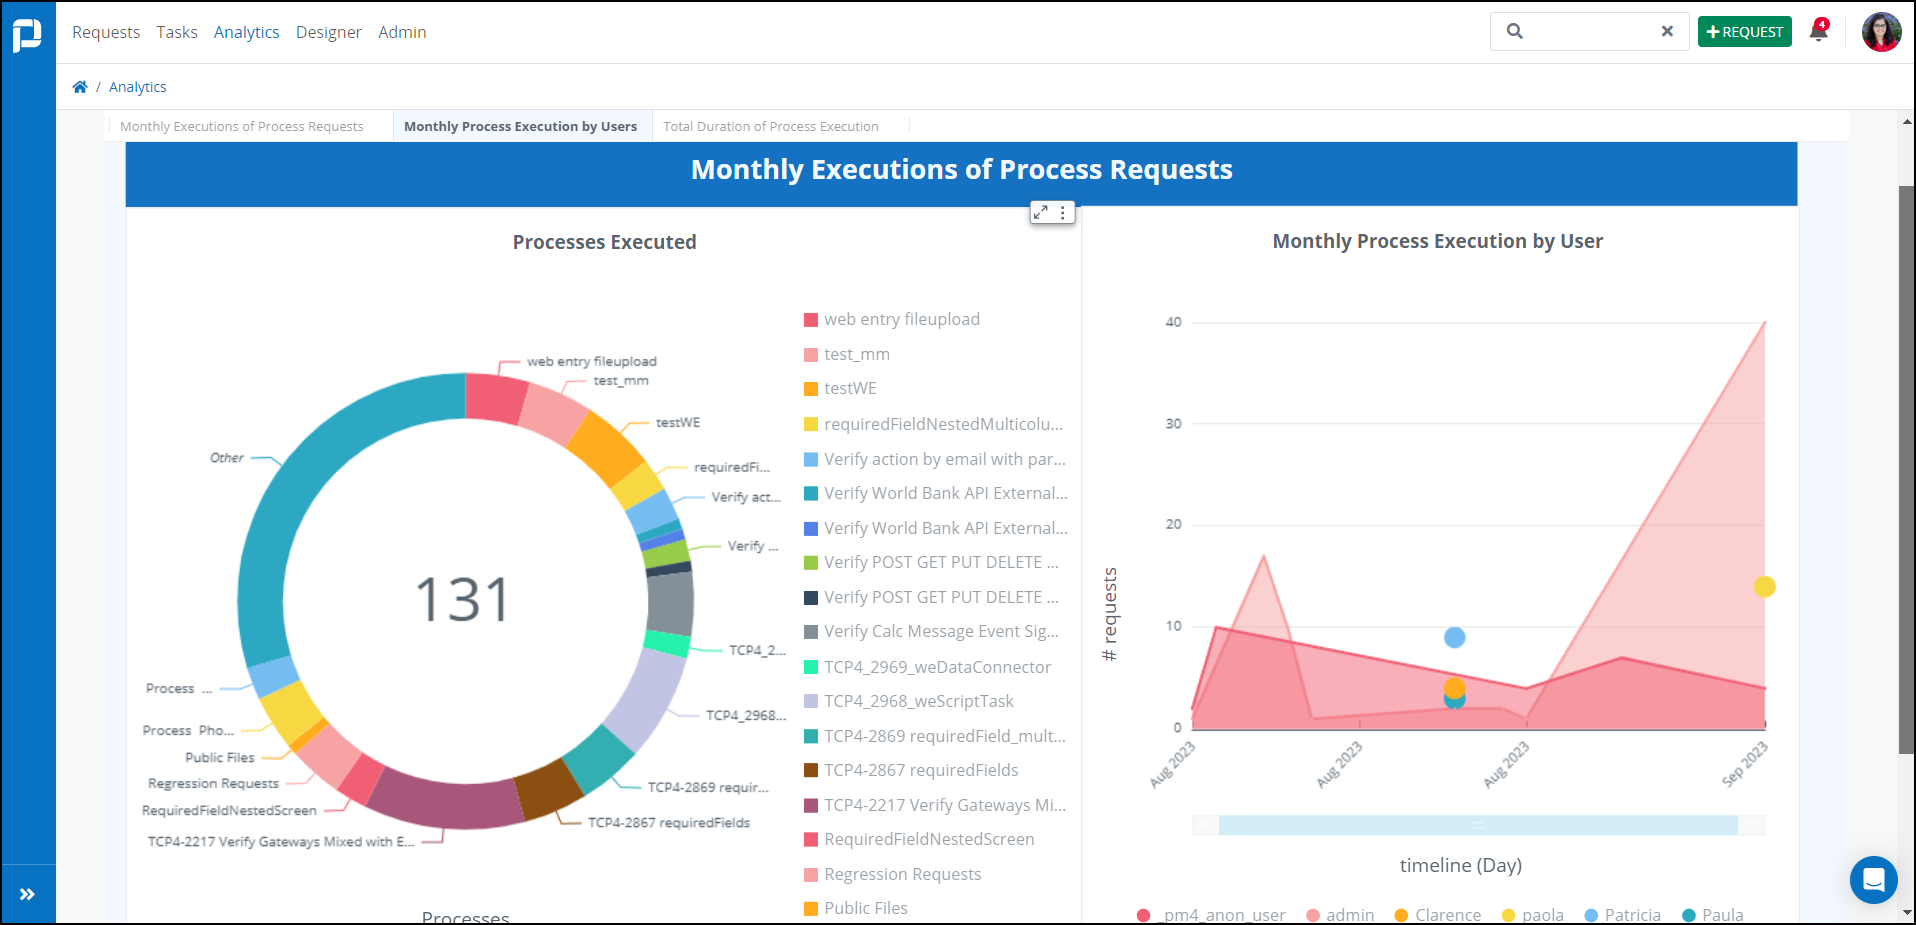Expand the chart to fullscreen
Viewport: 1916px width, 925px height.
tap(1040, 212)
